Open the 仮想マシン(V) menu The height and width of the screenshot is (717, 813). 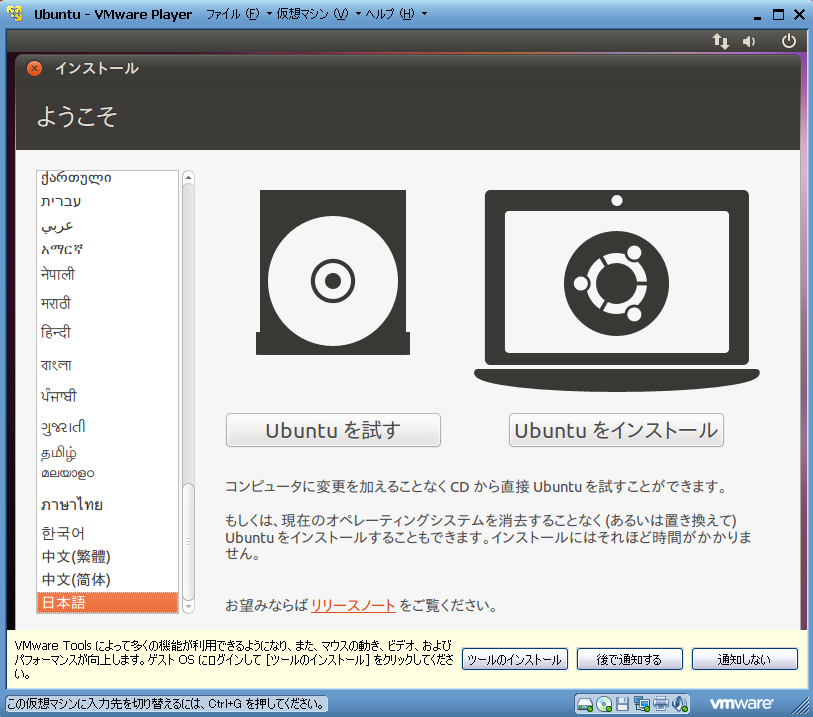tap(318, 14)
